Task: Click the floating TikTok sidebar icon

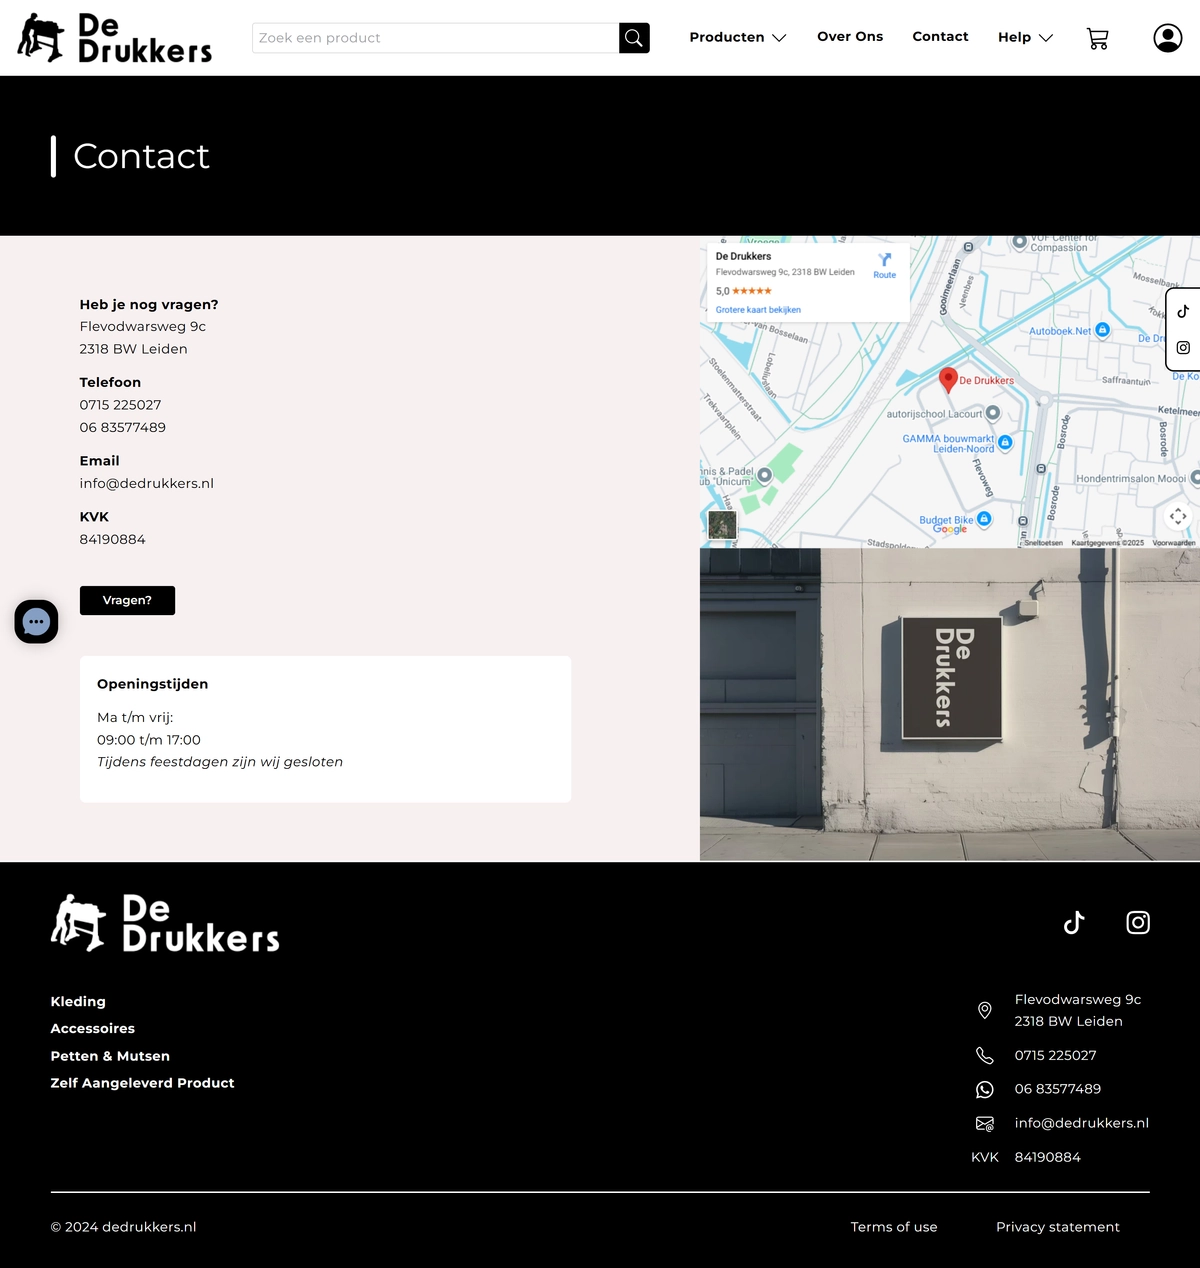Action: [1183, 311]
